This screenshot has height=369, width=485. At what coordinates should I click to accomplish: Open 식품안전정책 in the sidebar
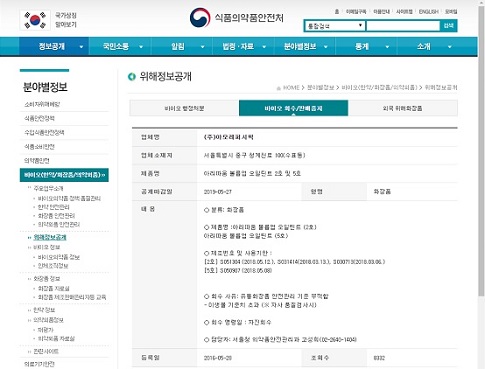click(x=39, y=118)
